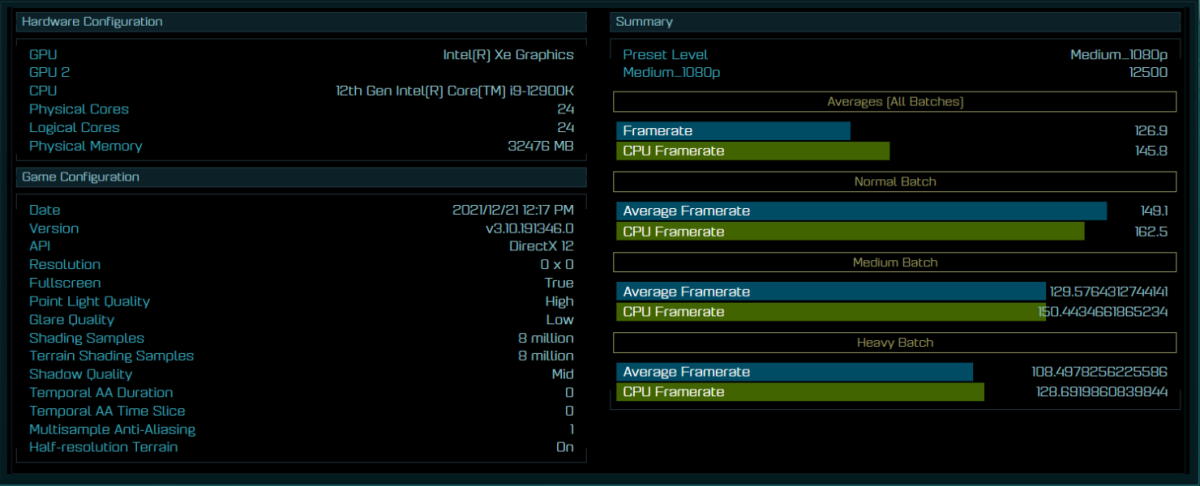Click the Averages (All Batches) section heading
The width and height of the screenshot is (1200, 486).
pyautogui.click(x=894, y=101)
